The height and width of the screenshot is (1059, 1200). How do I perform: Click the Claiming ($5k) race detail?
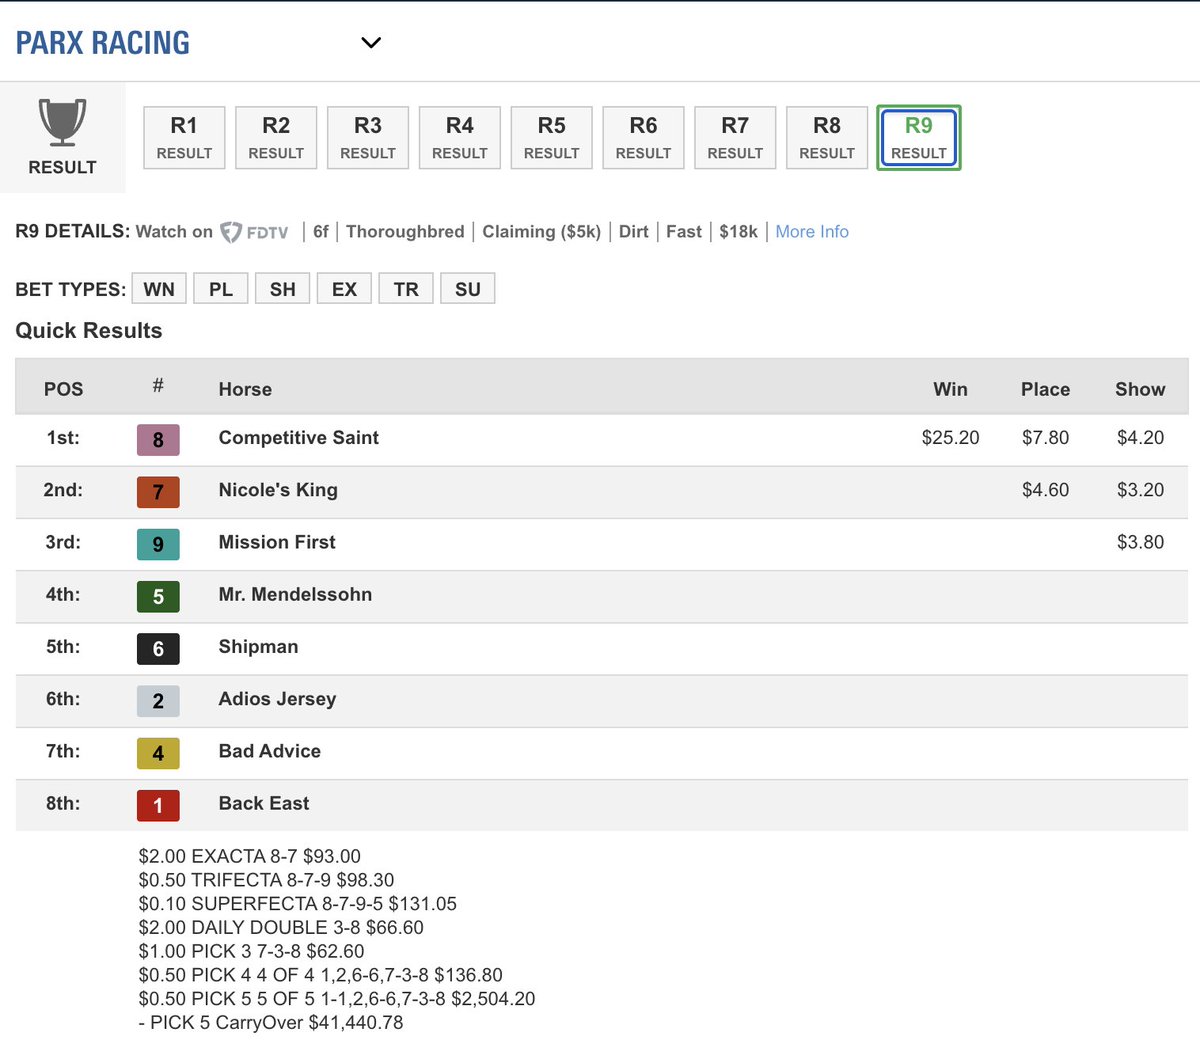[x=542, y=232]
